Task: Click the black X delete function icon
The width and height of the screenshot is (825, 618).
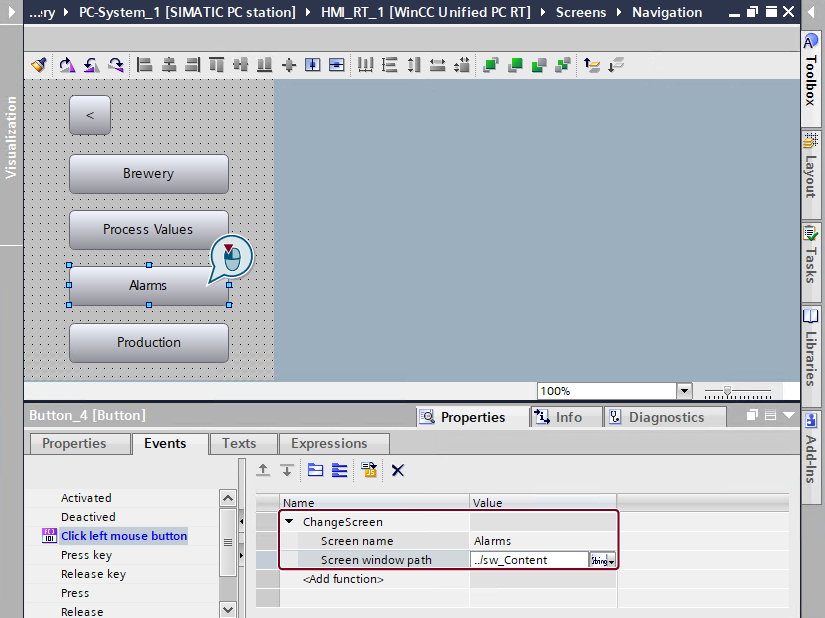Action: coord(397,470)
